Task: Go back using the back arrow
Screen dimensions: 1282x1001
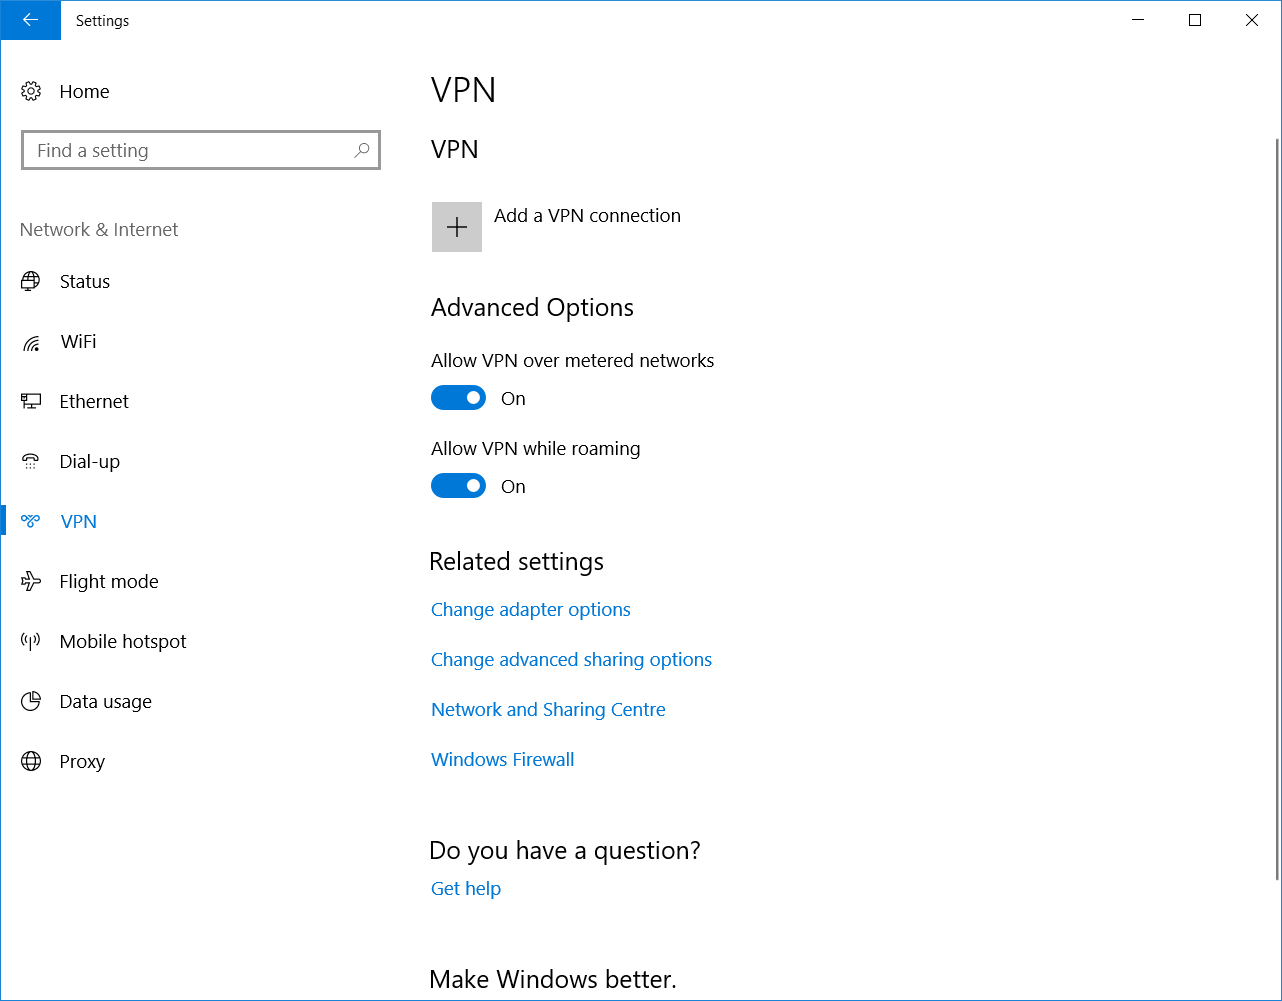Action: click(x=30, y=20)
